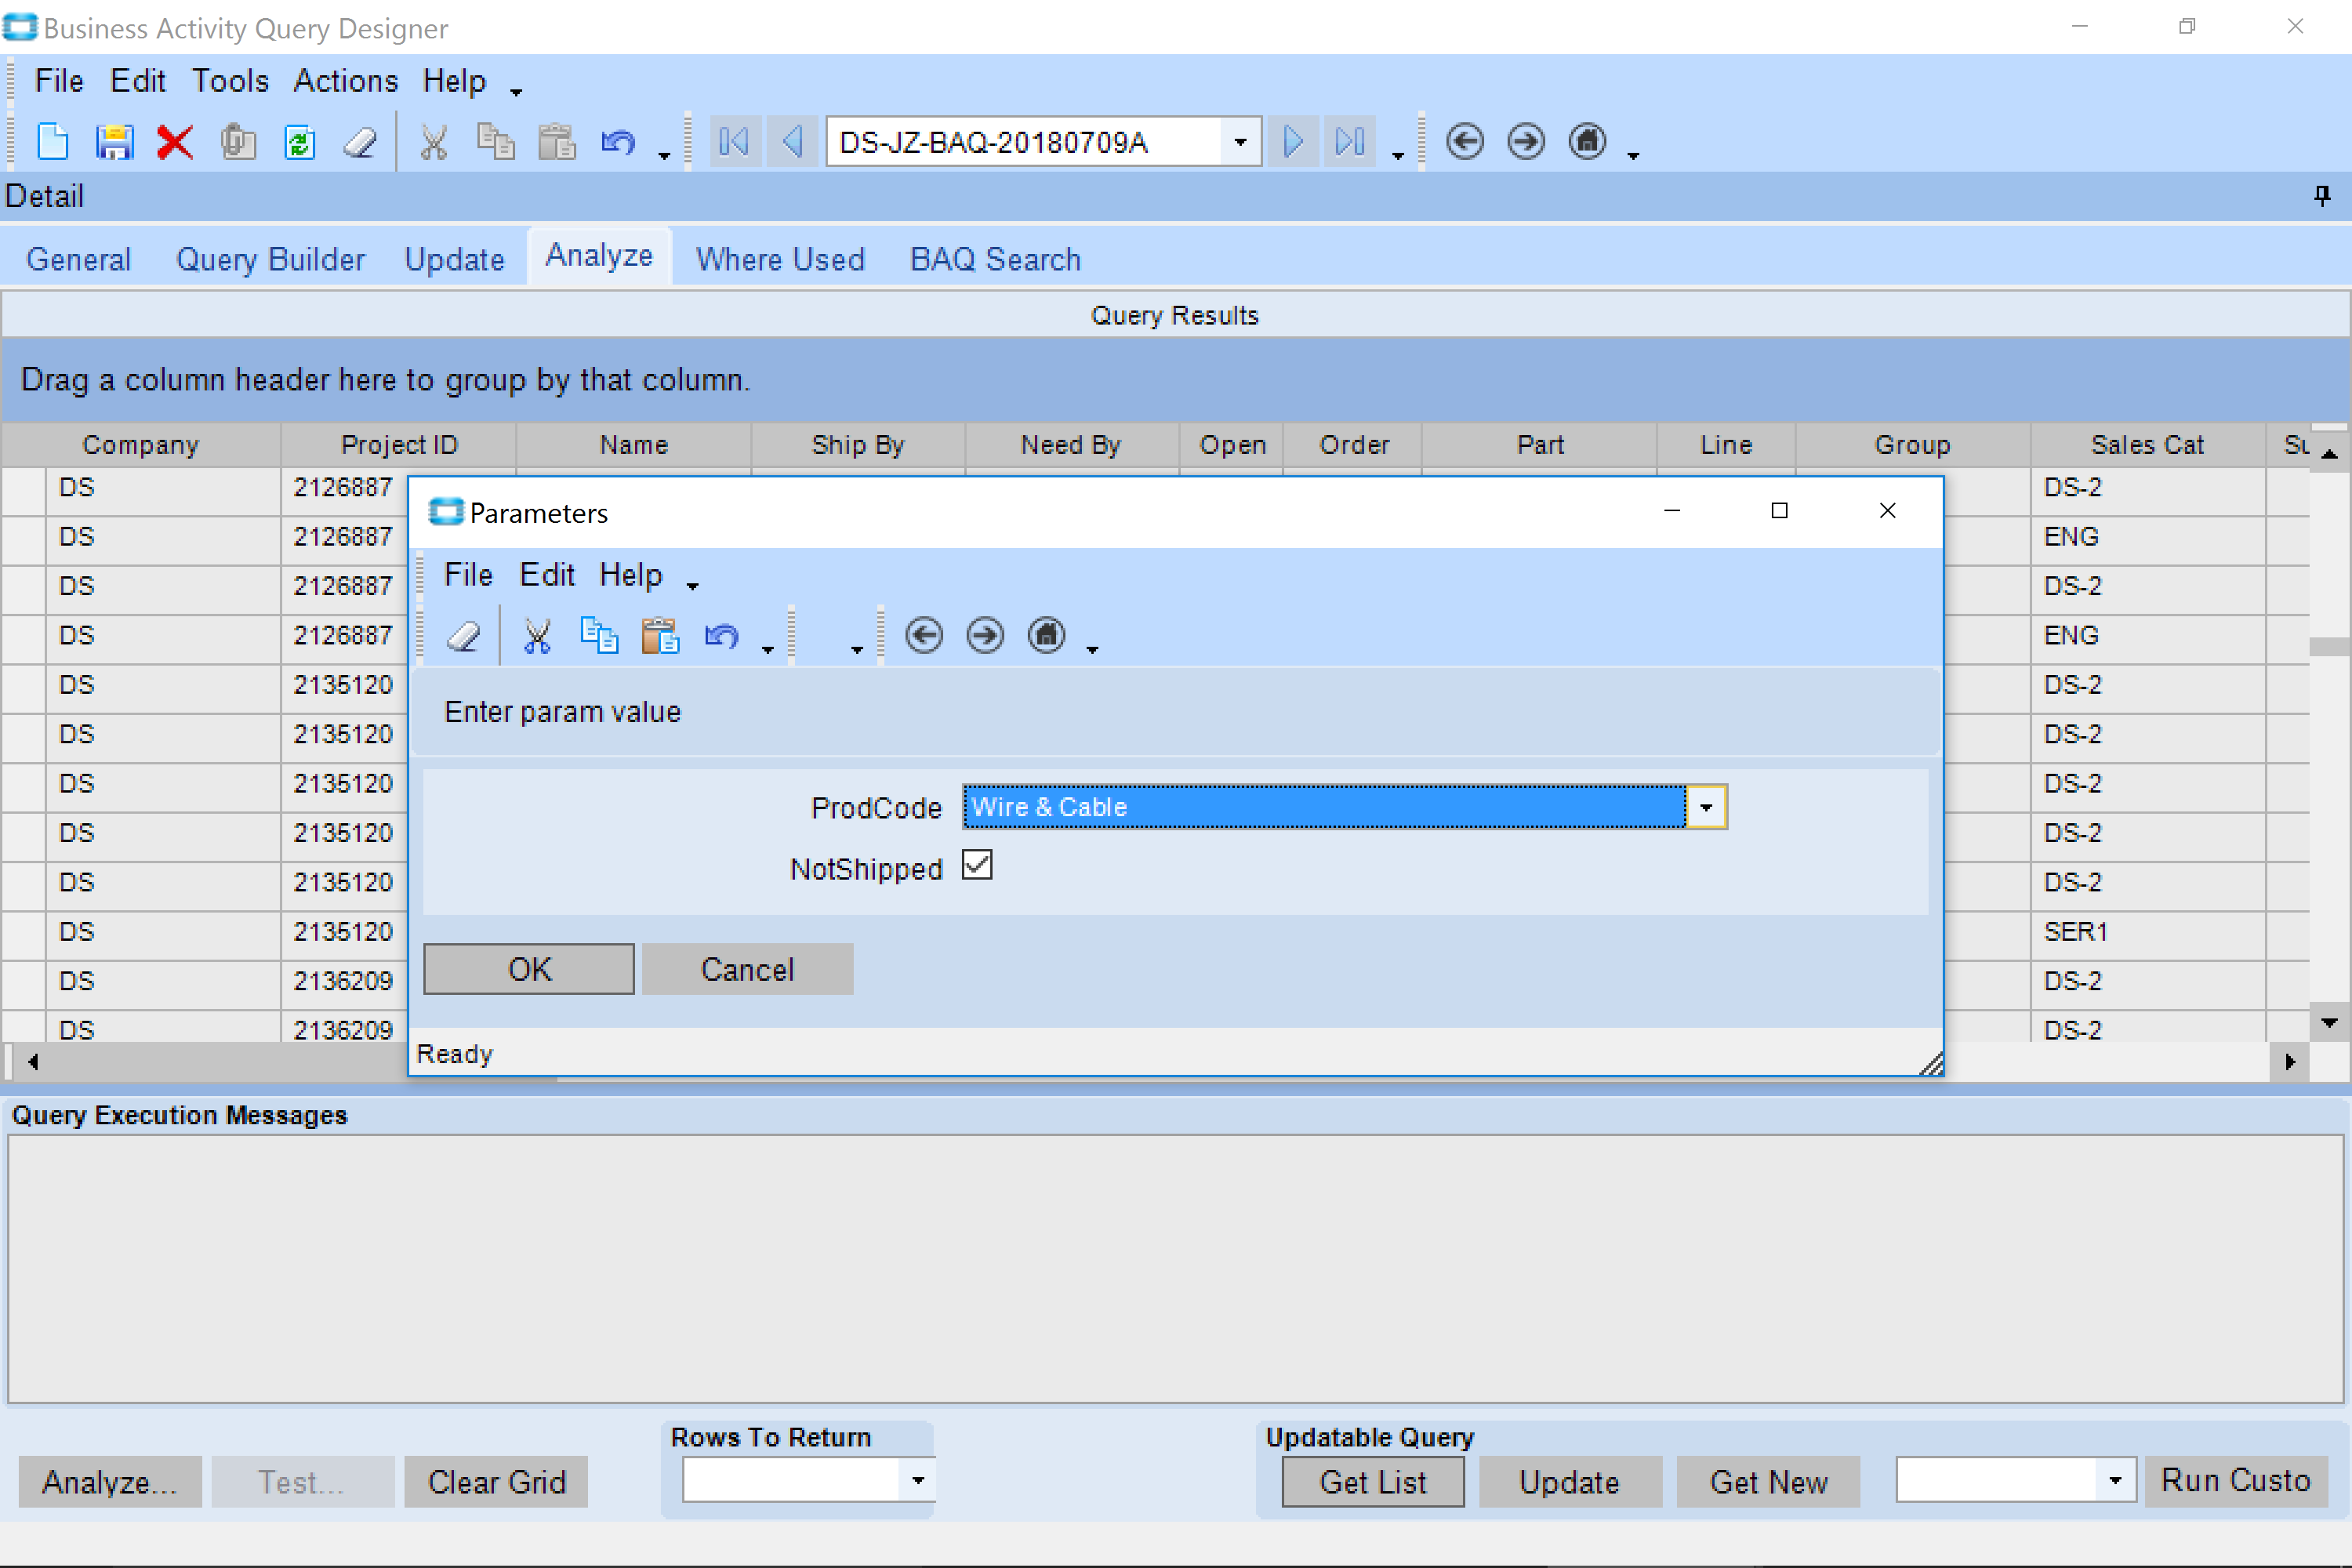Click the results grid vertical scrollbar thumb
Viewport: 2352px width, 1568px height.
tap(2329, 646)
